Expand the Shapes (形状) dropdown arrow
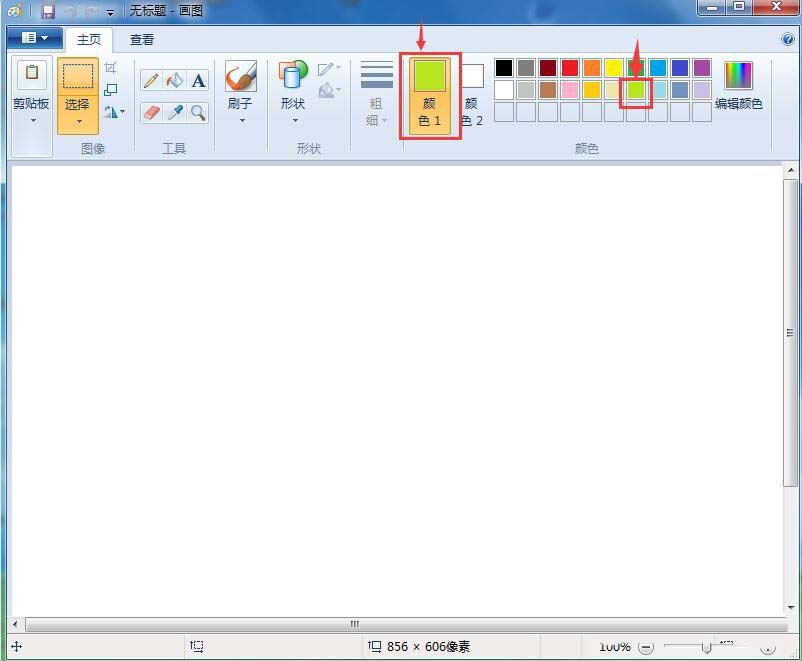This screenshot has height=661, width=802. [x=296, y=121]
